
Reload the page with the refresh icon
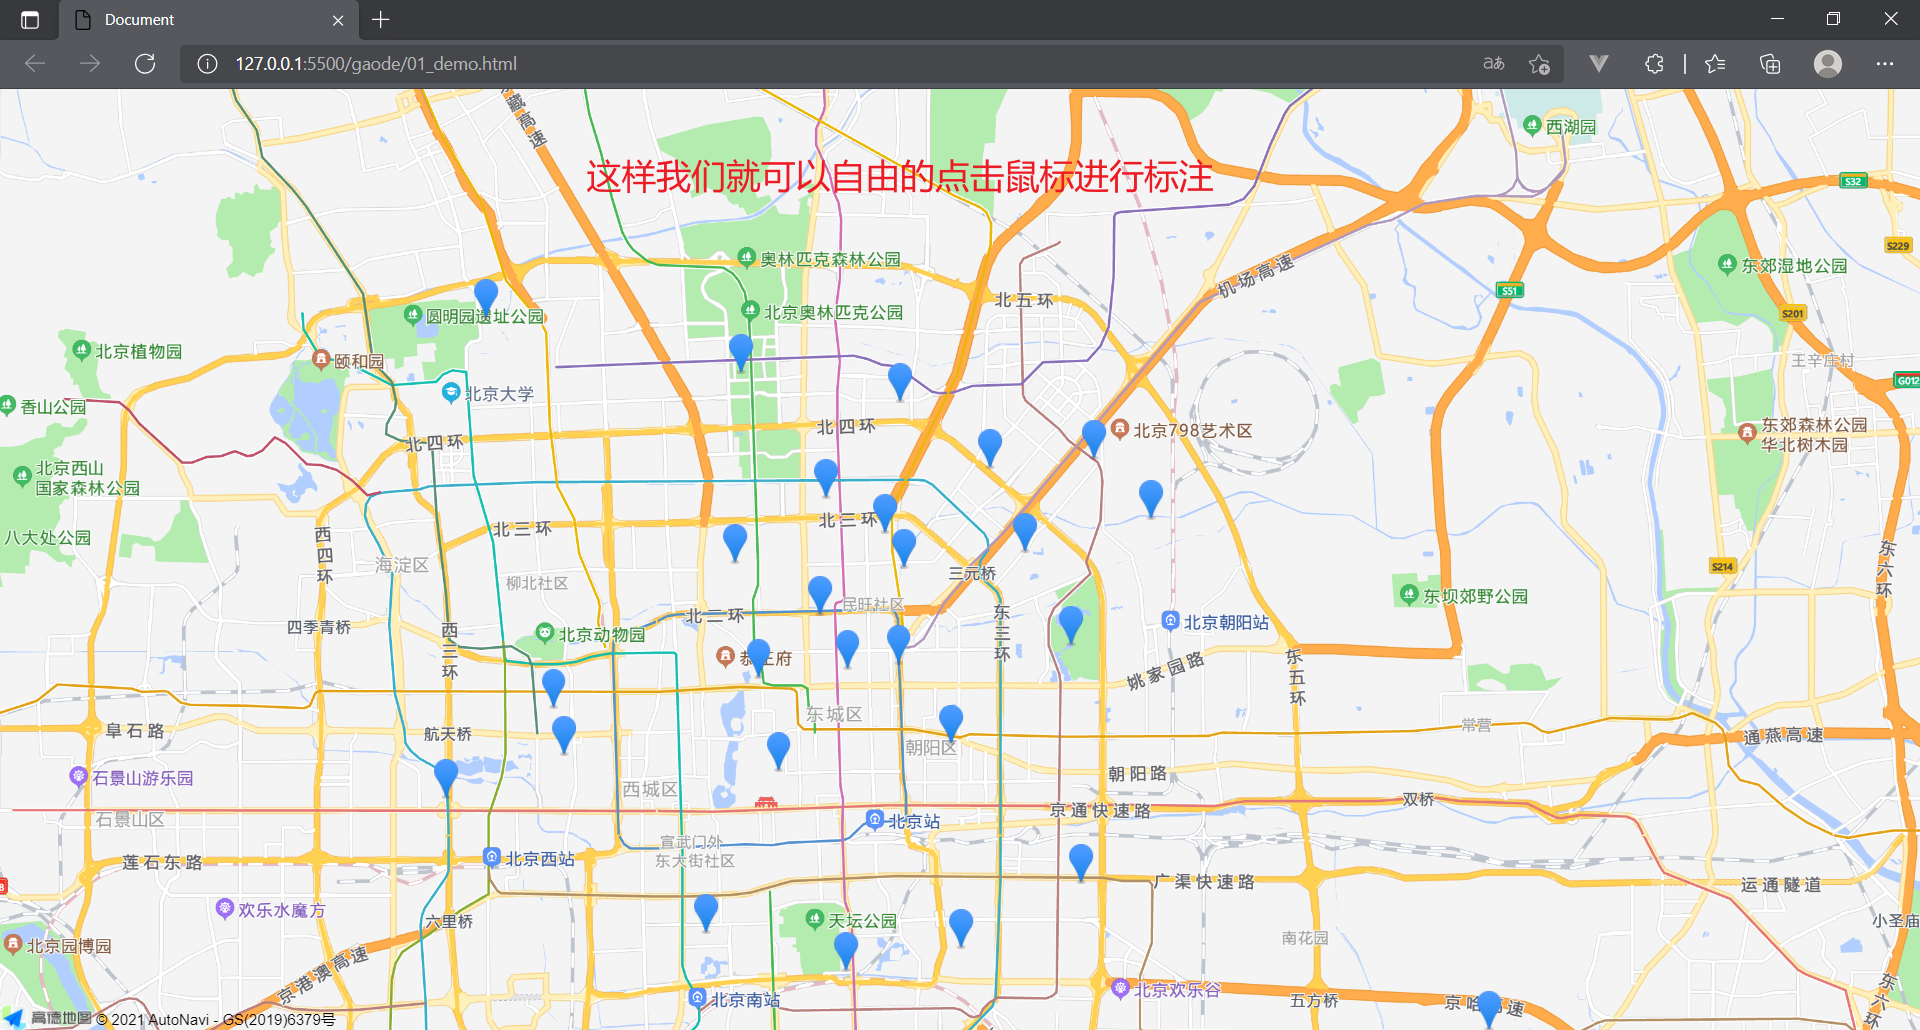[145, 64]
